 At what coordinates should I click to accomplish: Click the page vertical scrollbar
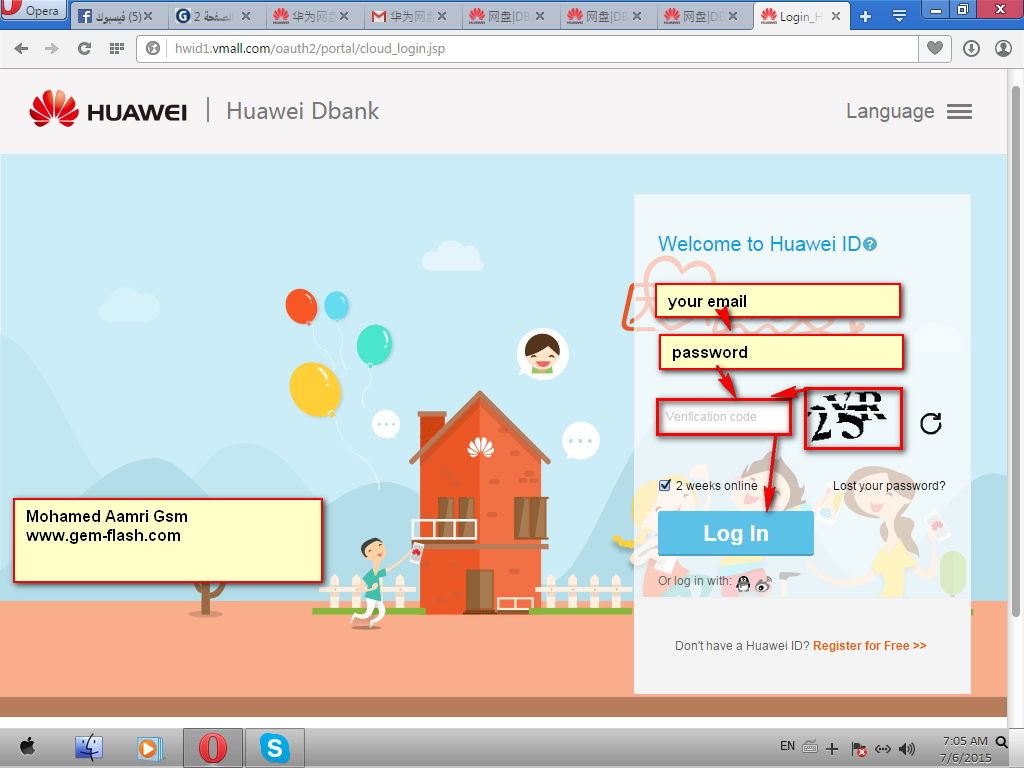[x=1016, y=351]
